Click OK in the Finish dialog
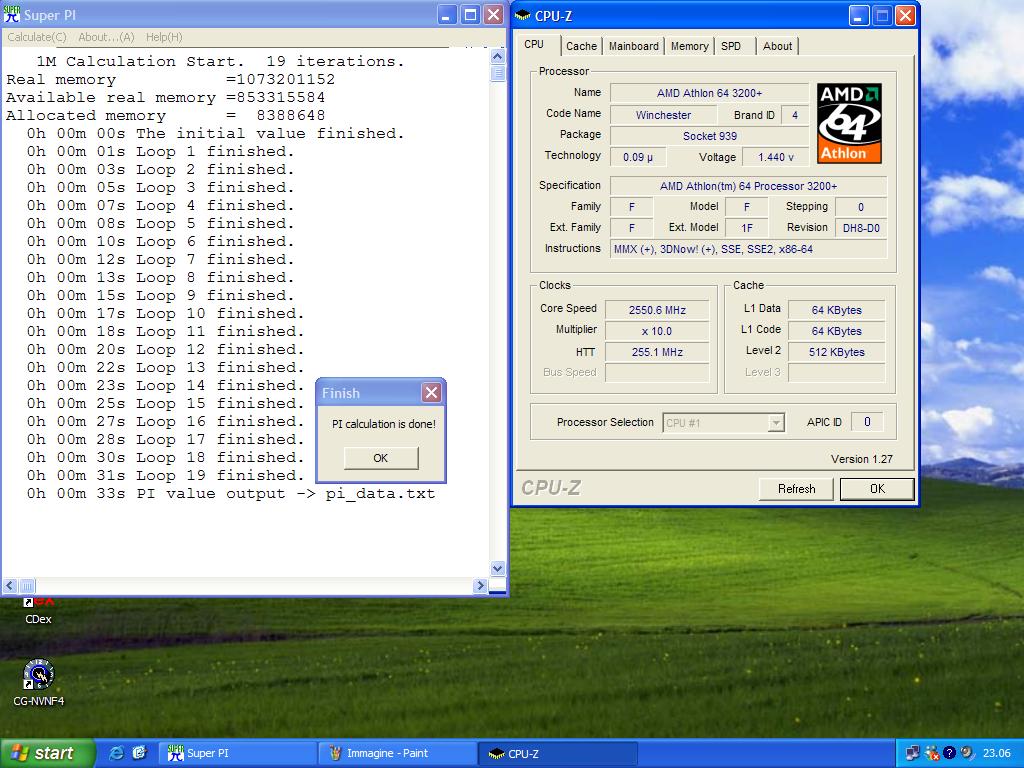This screenshot has height=768, width=1024. 381,458
